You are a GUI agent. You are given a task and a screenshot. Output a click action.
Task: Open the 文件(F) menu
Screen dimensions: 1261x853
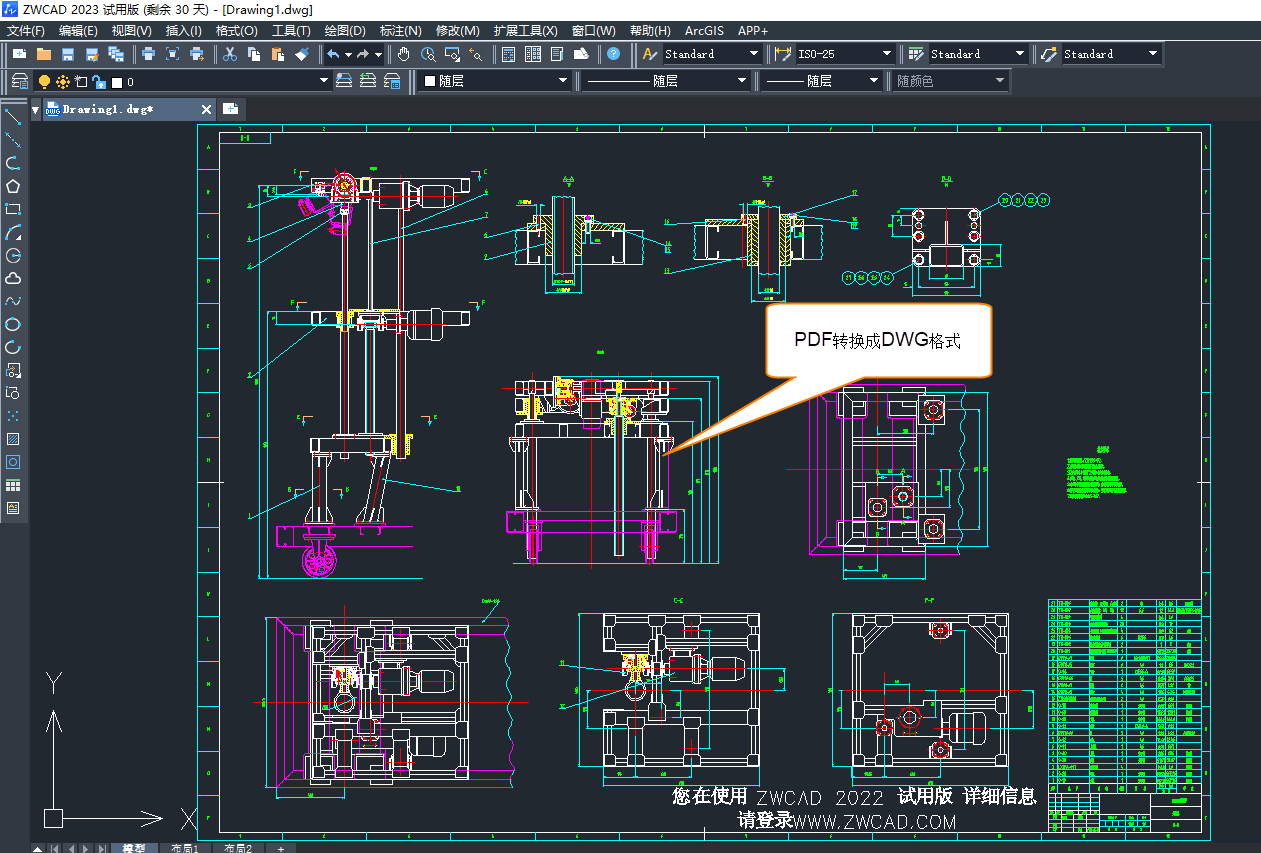(26, 31)
